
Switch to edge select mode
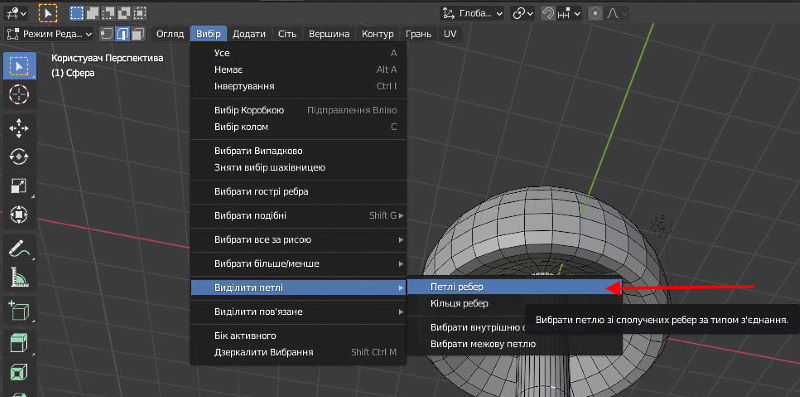pyautogui.click(x=122, y=34)
